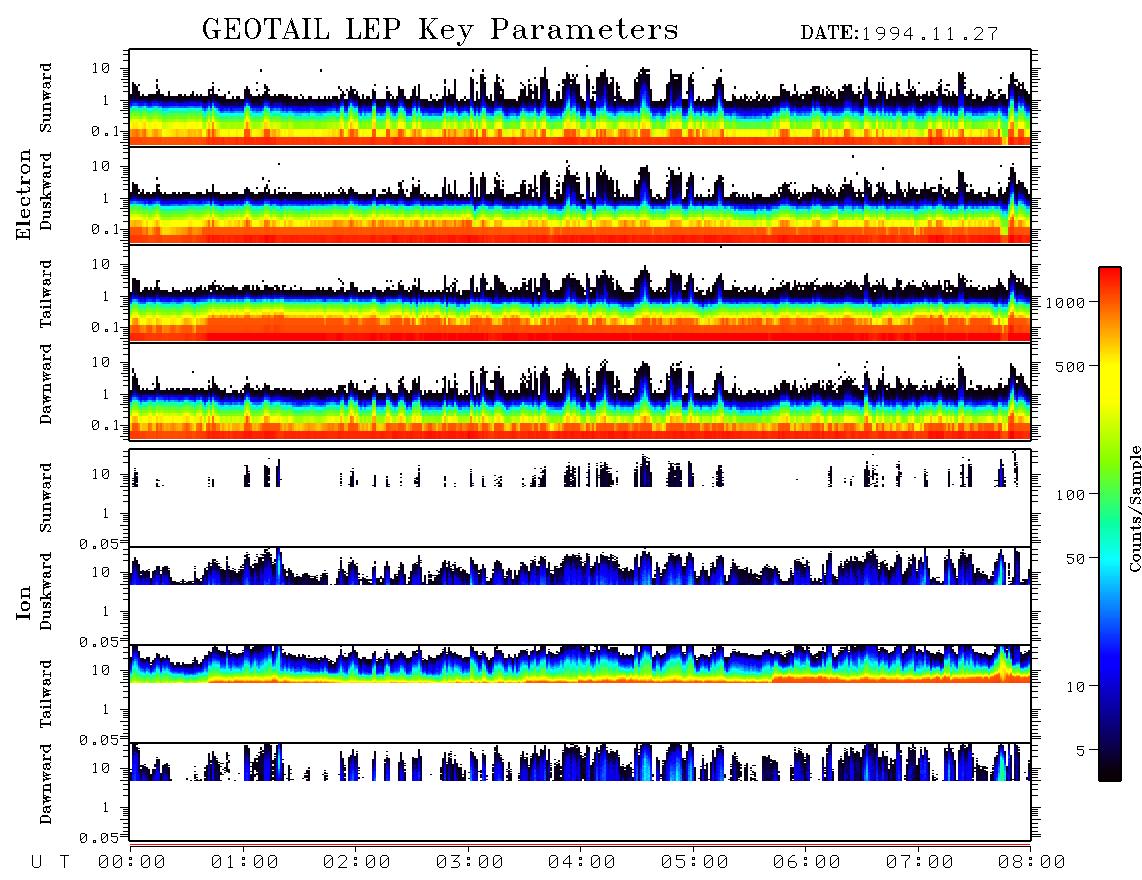Click the 100 colorbar tick label
Image resolution: width=1142 pixels, height=880 pixels.
pos(1071,495)
